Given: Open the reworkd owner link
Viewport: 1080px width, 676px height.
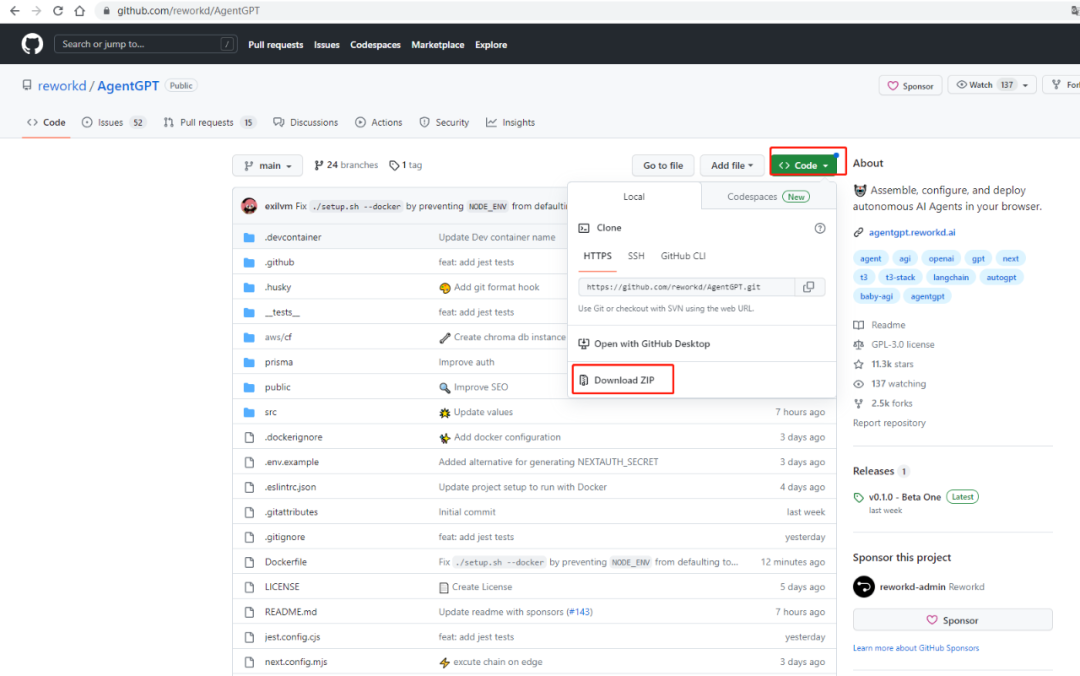Looking at the screenshot, I should point(62,86).
